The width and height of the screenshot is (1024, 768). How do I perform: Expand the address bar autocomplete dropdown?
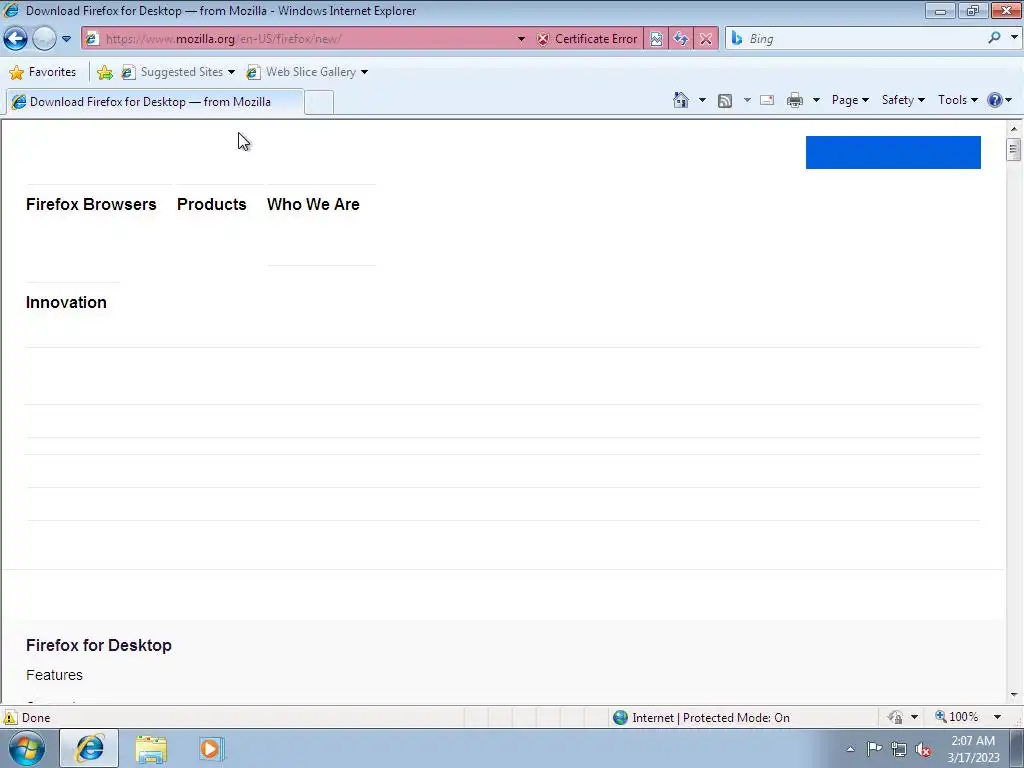coord(521,39)
